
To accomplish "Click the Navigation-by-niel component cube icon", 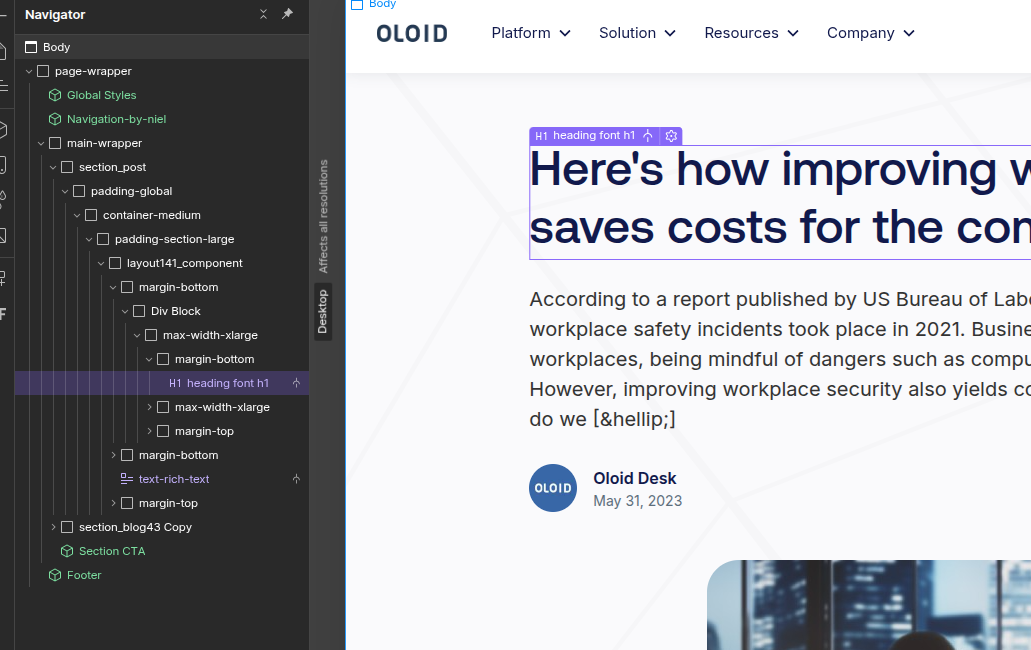I will tap(55, 119).
